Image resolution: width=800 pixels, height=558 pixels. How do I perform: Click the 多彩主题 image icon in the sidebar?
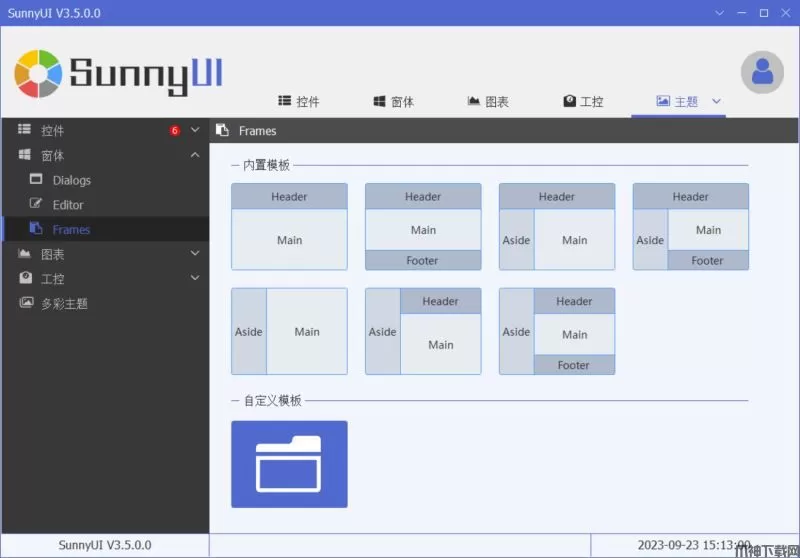[x=26, y=303]
